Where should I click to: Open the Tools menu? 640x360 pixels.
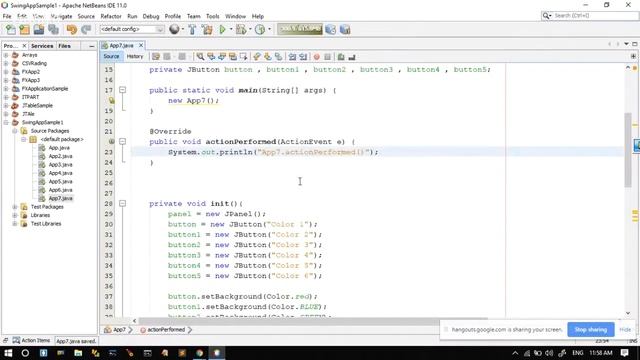click(213, 16)
